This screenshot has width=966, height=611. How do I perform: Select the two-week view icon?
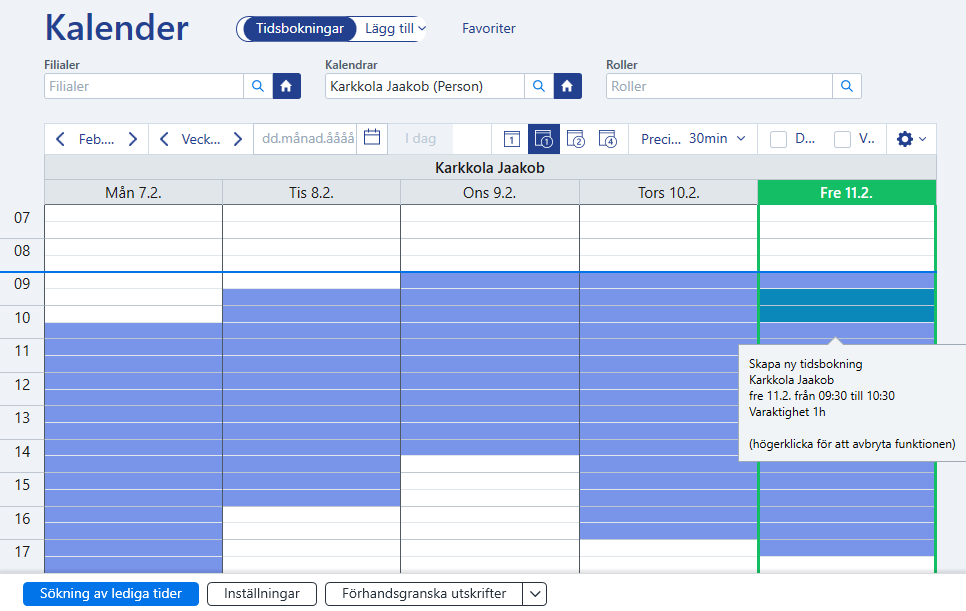click(575, 139)
